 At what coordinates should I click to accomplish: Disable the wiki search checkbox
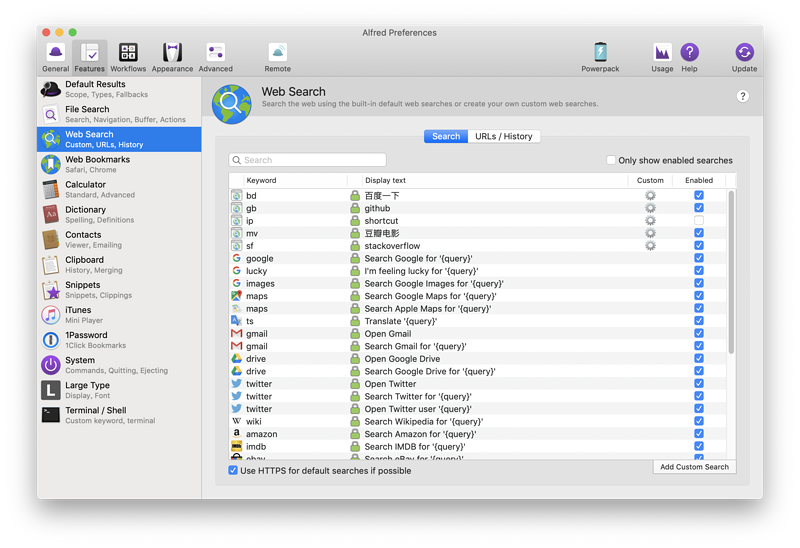click(x=699, y=421)
